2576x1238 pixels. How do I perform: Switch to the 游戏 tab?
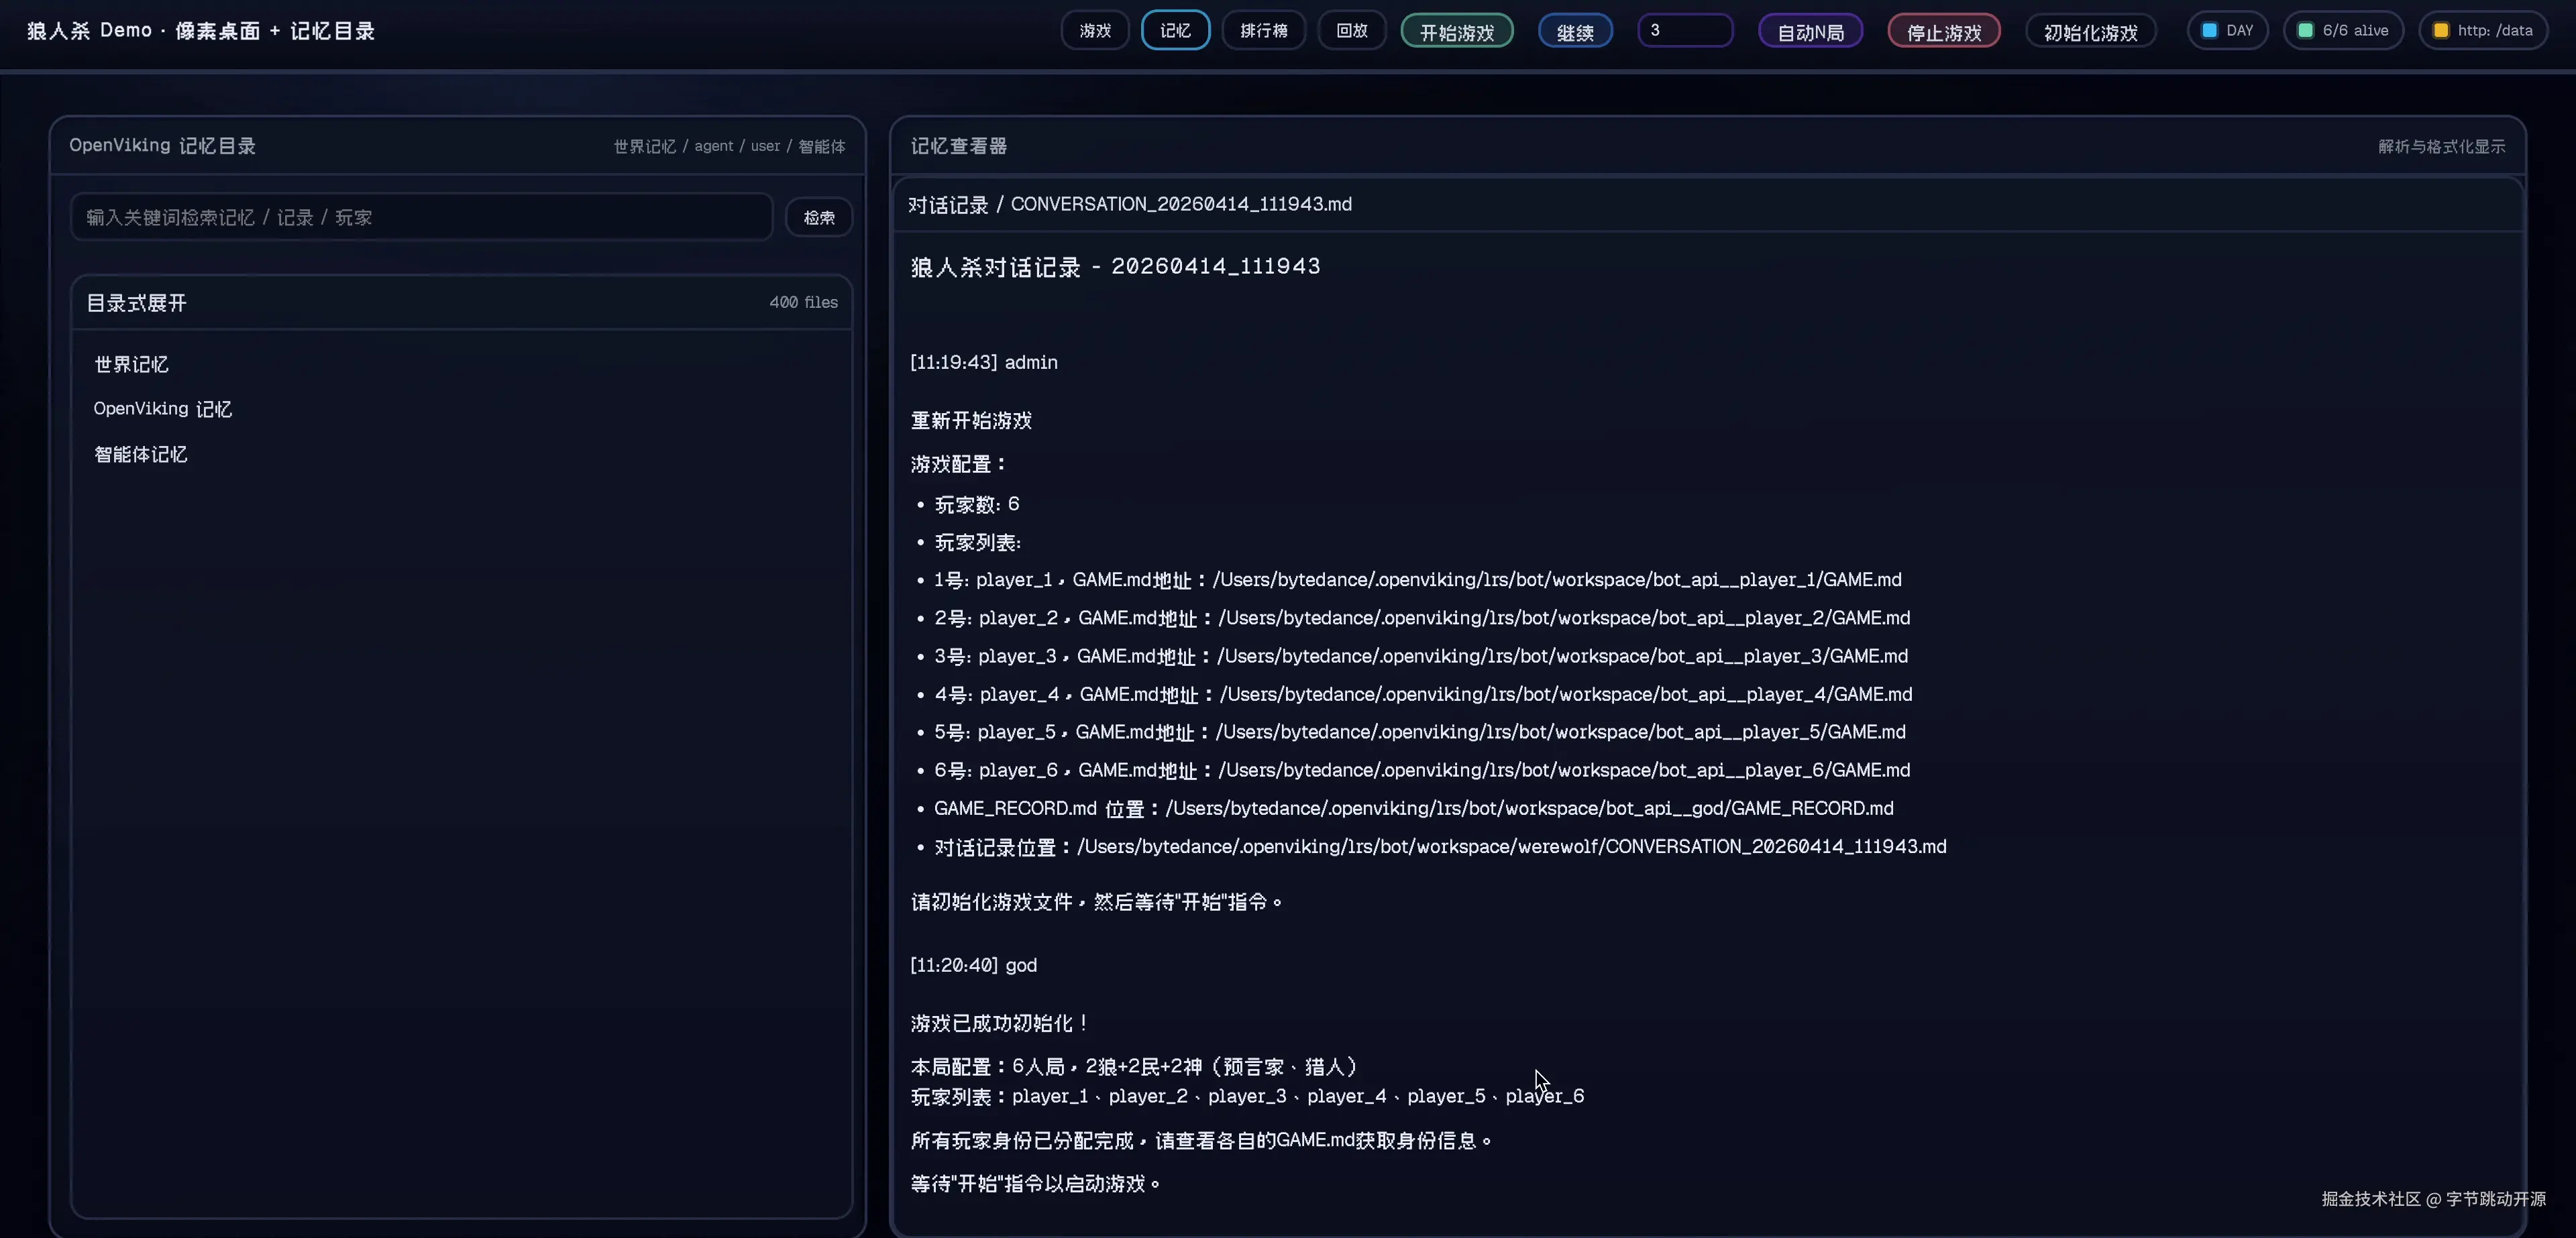point(1095,30)
